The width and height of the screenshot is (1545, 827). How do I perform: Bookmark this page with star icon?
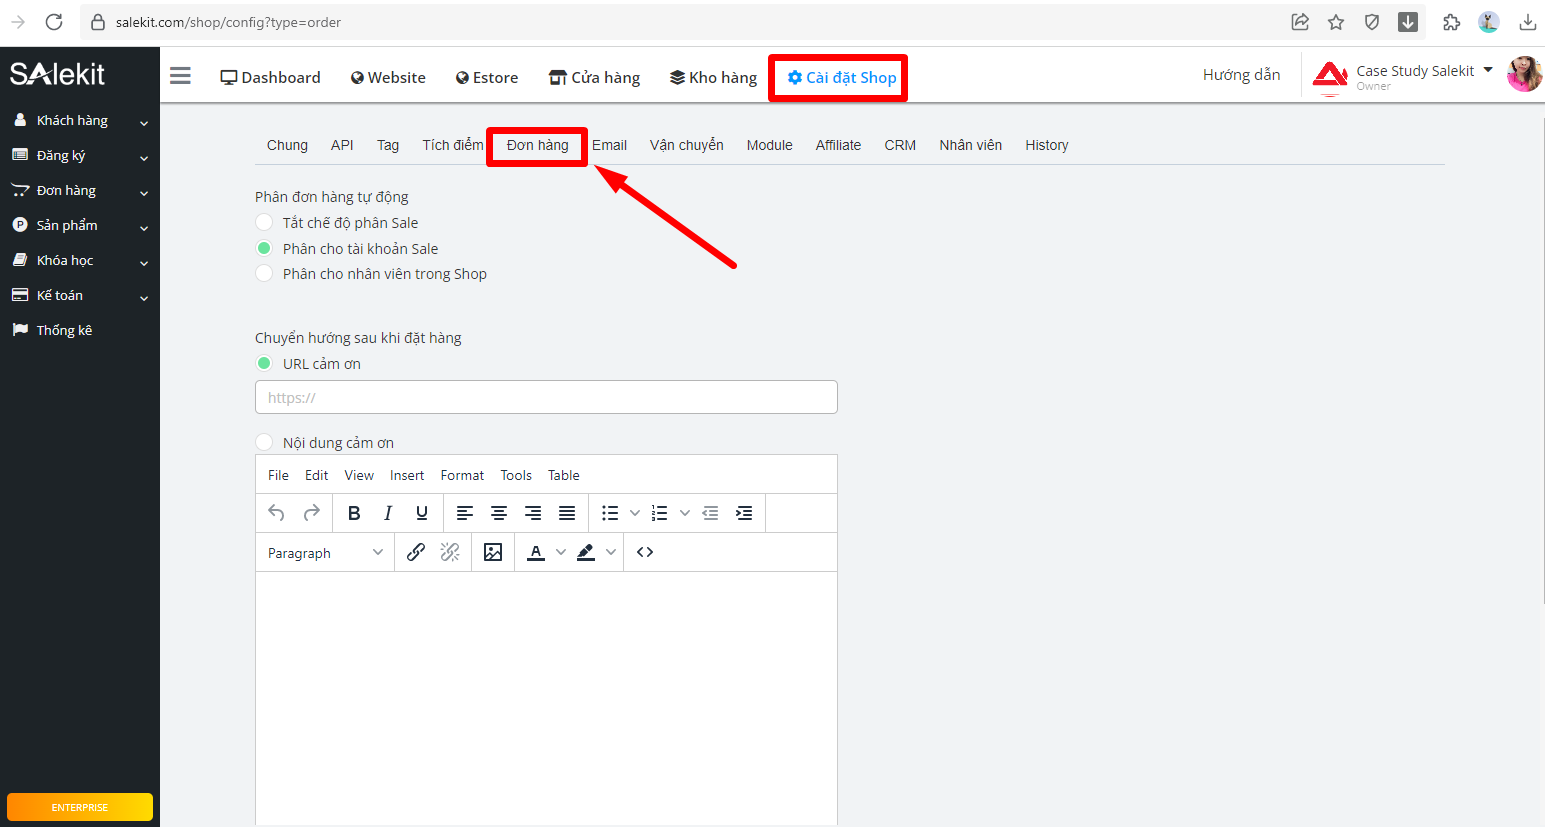[x=1336, y=22]
